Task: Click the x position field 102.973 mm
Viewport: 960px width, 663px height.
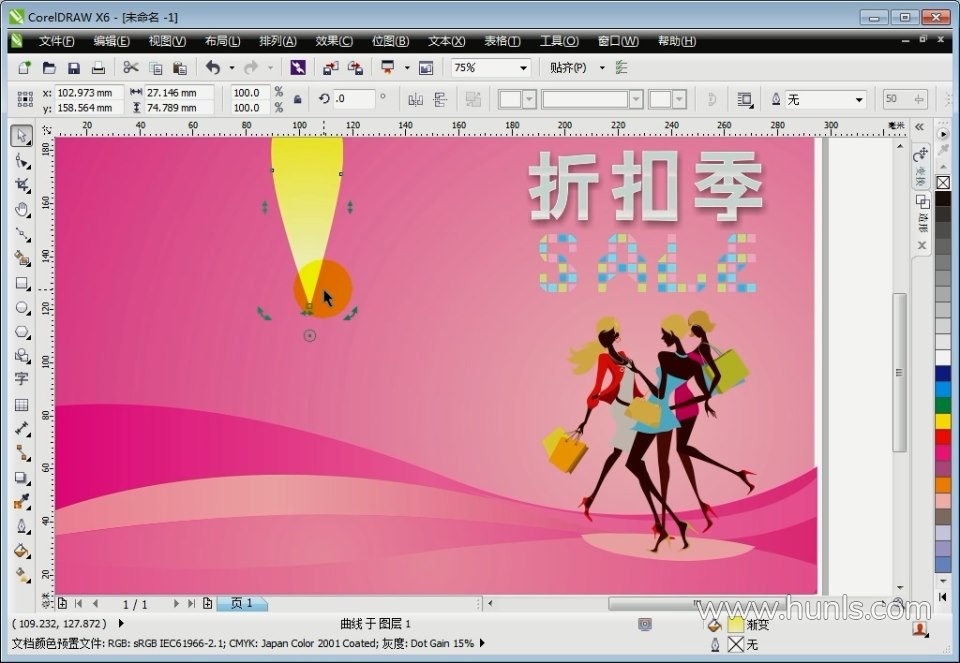Action: 89,92
